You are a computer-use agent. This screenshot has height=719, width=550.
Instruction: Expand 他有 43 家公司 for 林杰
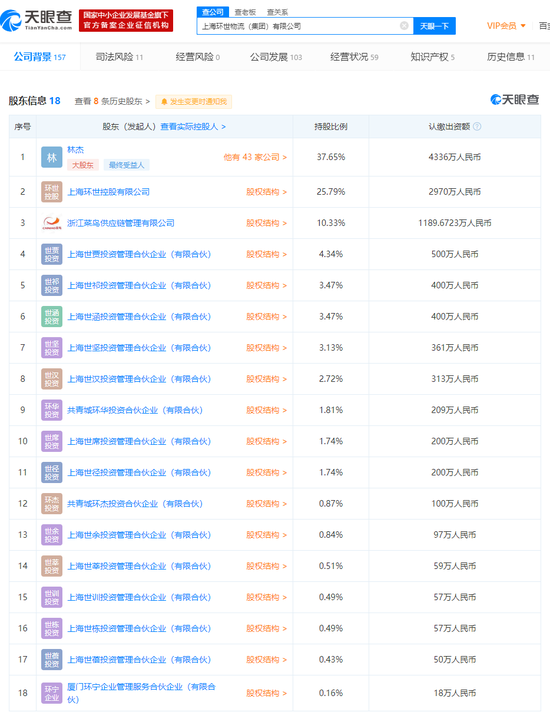coord(255,157)
